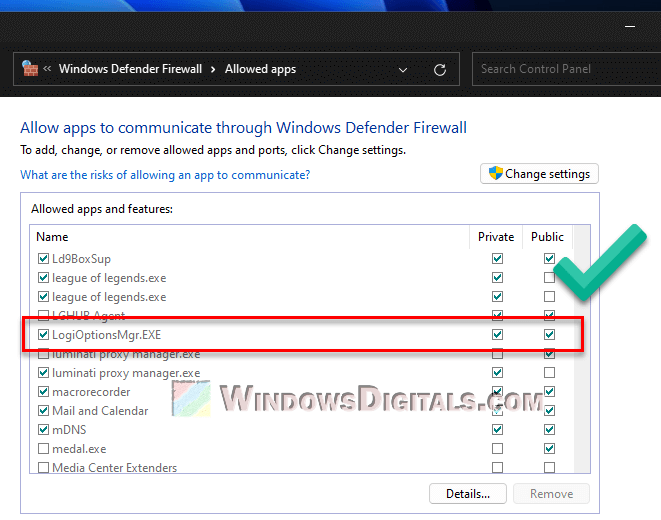Enable Public for checked luminati proxy manager.exe
The height and width of the screenshot is (520, 661).
point(549,373)
